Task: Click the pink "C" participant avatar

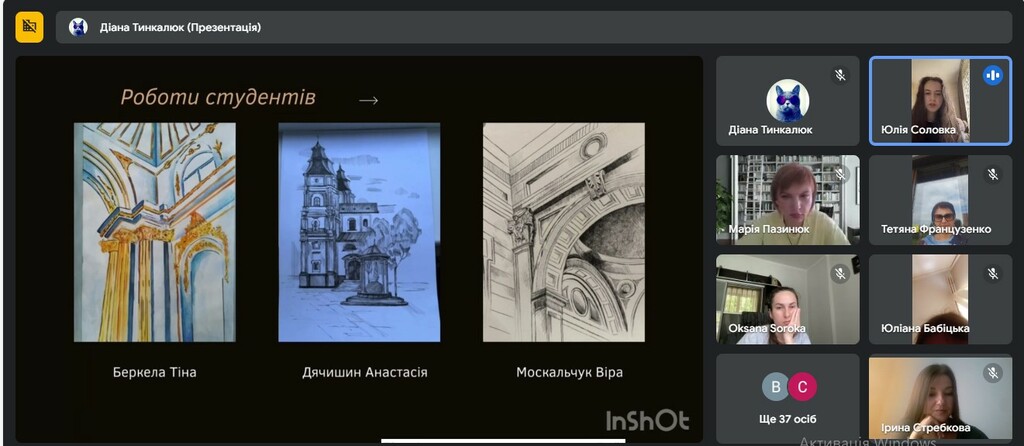Action: pos(801,387)
